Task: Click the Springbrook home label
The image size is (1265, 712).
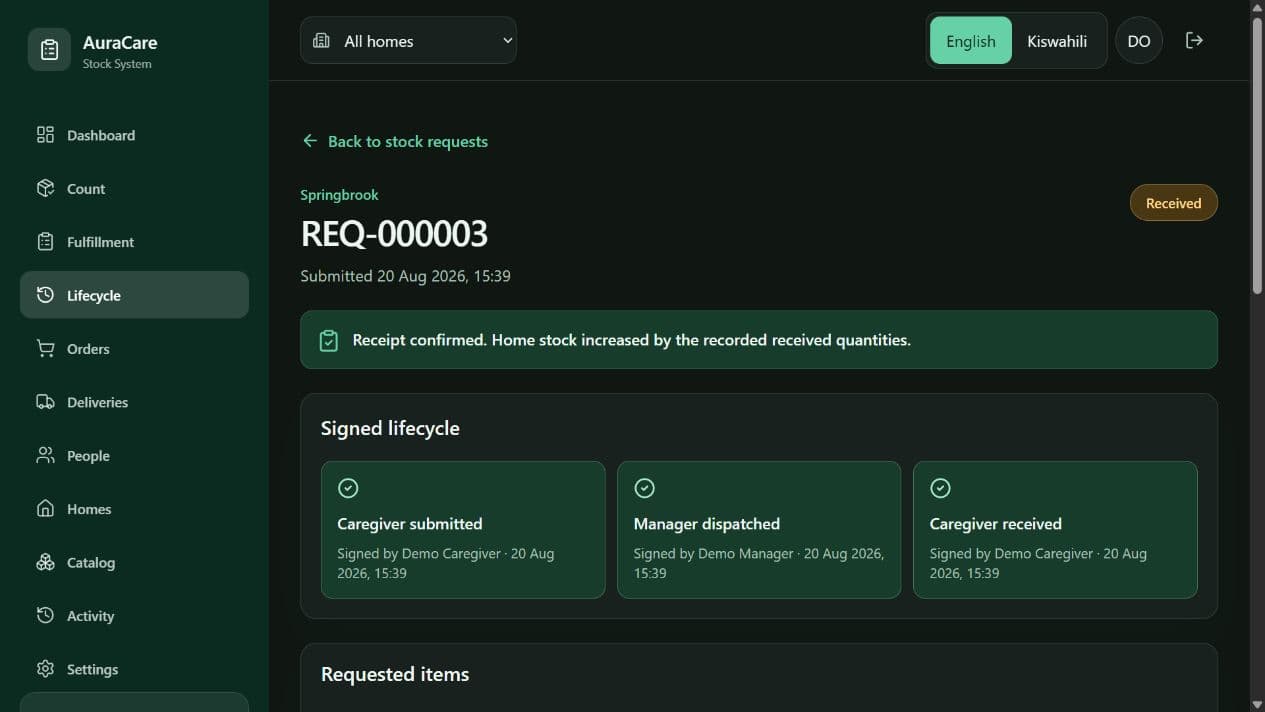Action: tap(339, 195)
